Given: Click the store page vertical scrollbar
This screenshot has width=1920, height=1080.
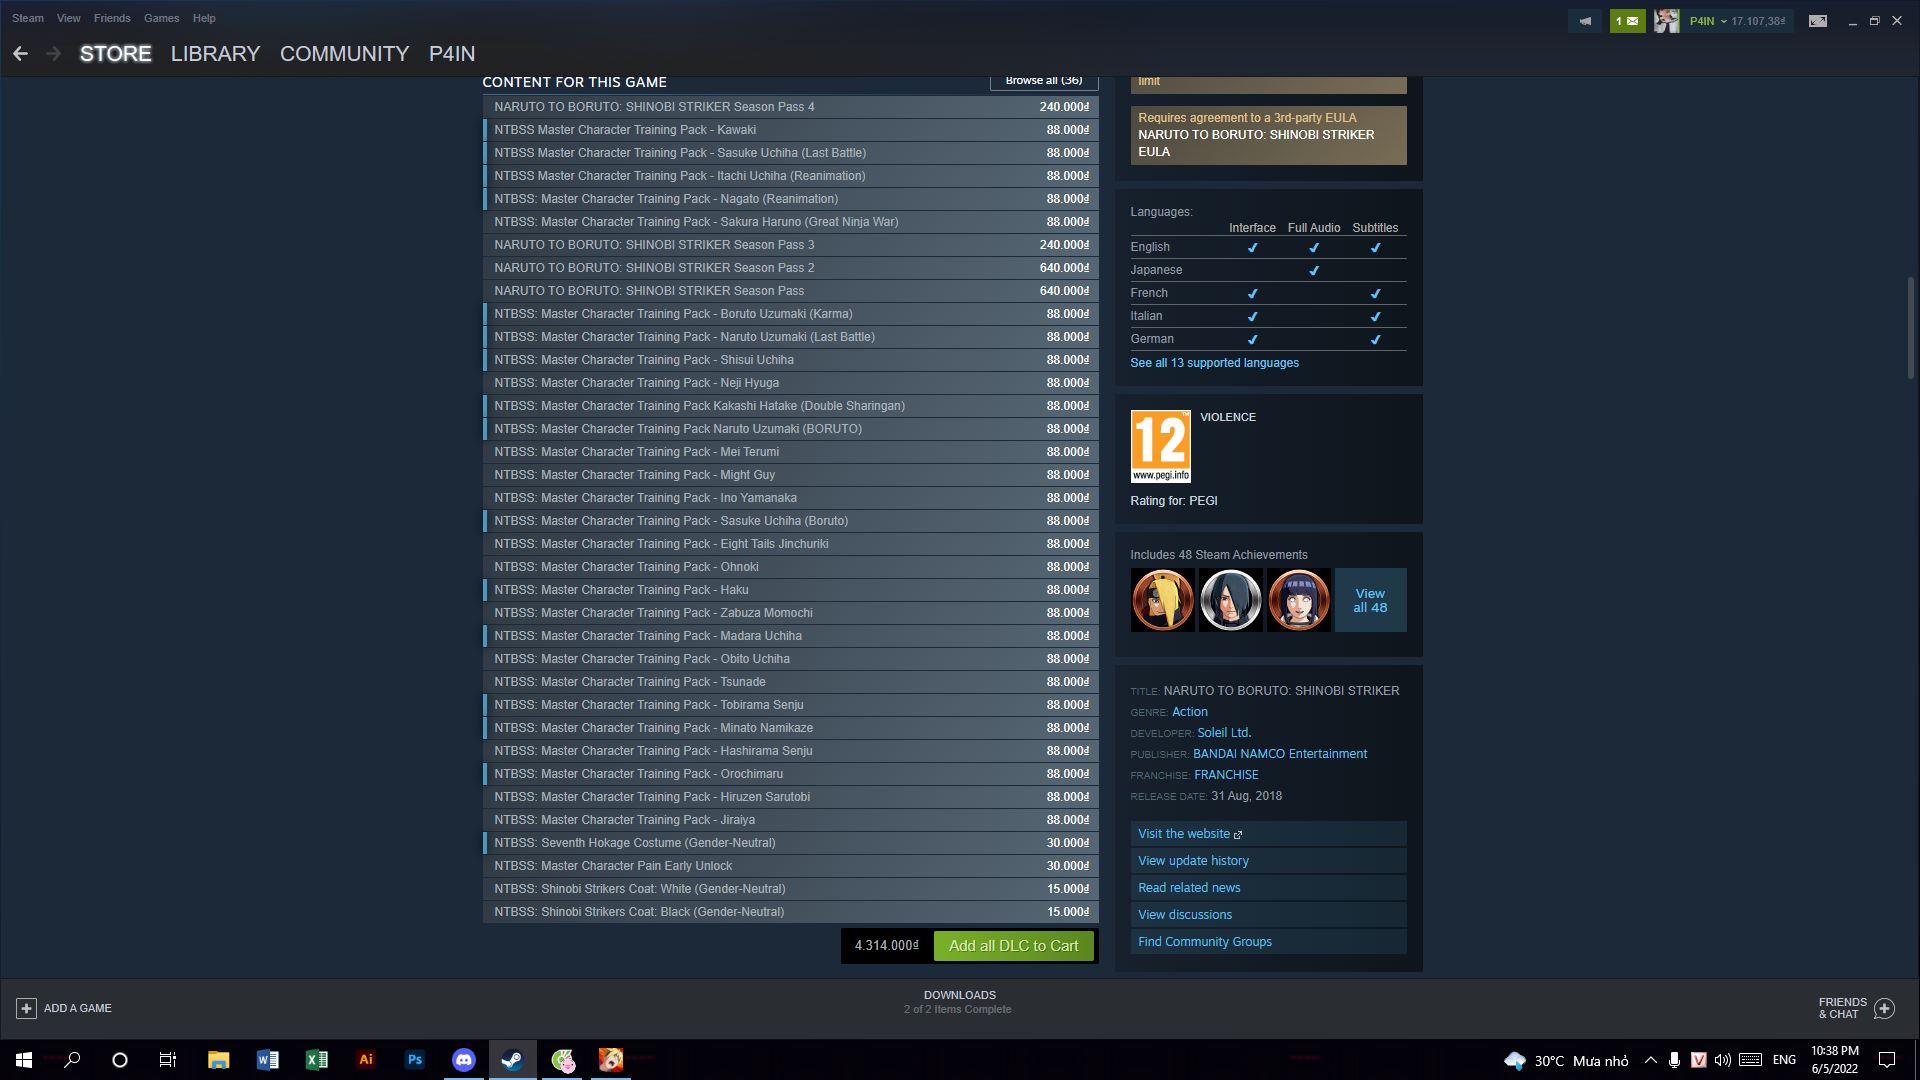Looking at the screenshot, I should pyautogui.click(x=1910, y=328).
